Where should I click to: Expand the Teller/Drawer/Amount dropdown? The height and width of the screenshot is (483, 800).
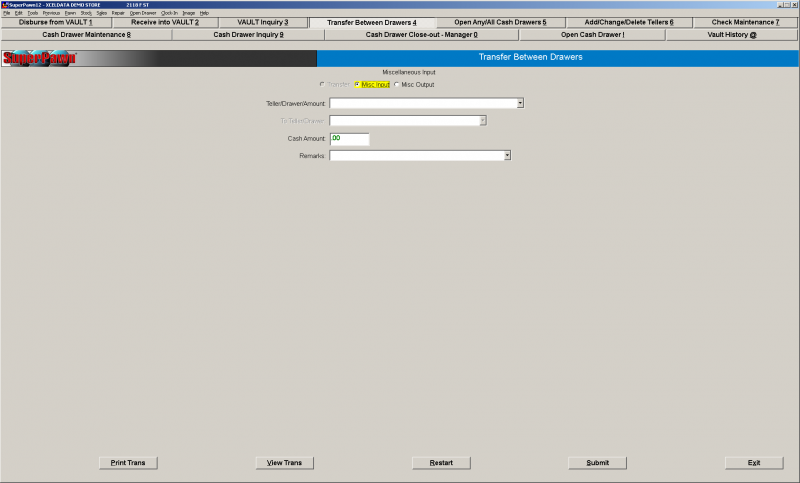click(520, 103)
